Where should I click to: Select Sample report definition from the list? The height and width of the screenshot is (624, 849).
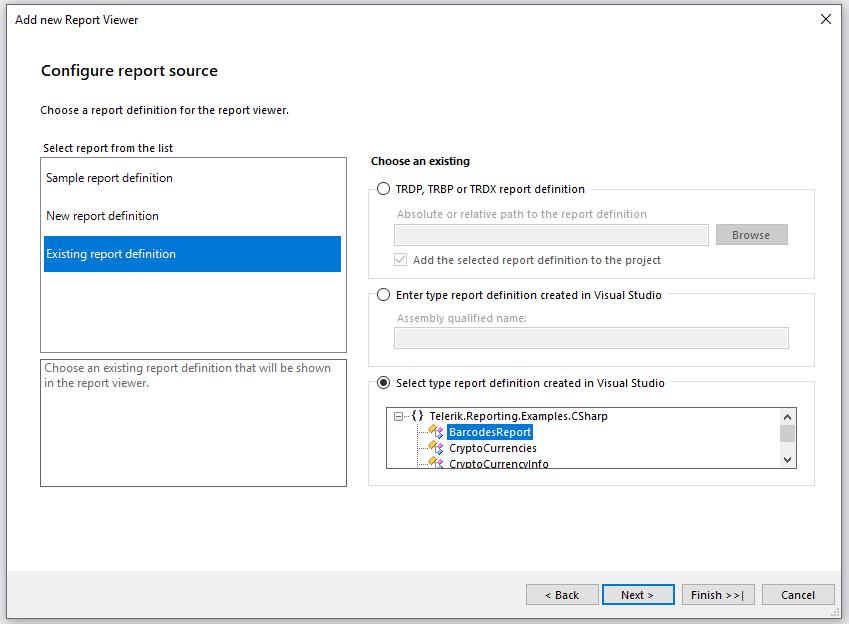click(110, 176)
